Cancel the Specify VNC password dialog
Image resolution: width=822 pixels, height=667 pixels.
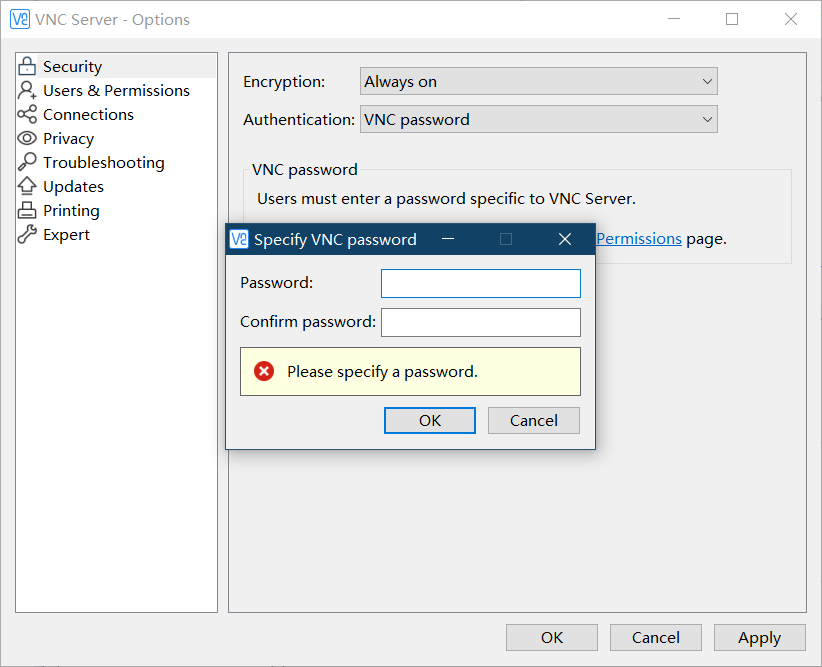(x=533, y=420)
